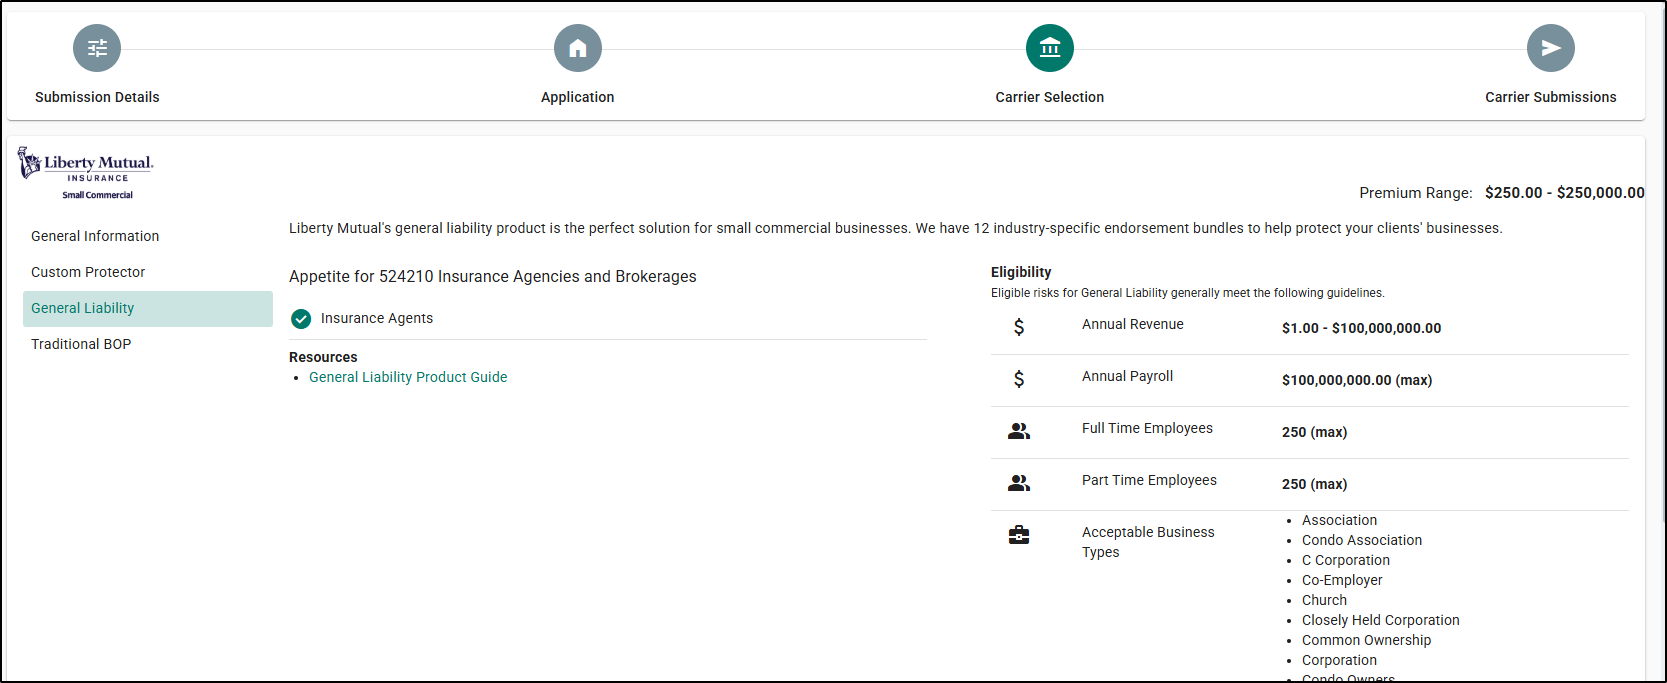Click the dollar icon beside Annual Revenue
Image resolution: width=1667 pixels, height=683 pixels.
point(1019,327)
